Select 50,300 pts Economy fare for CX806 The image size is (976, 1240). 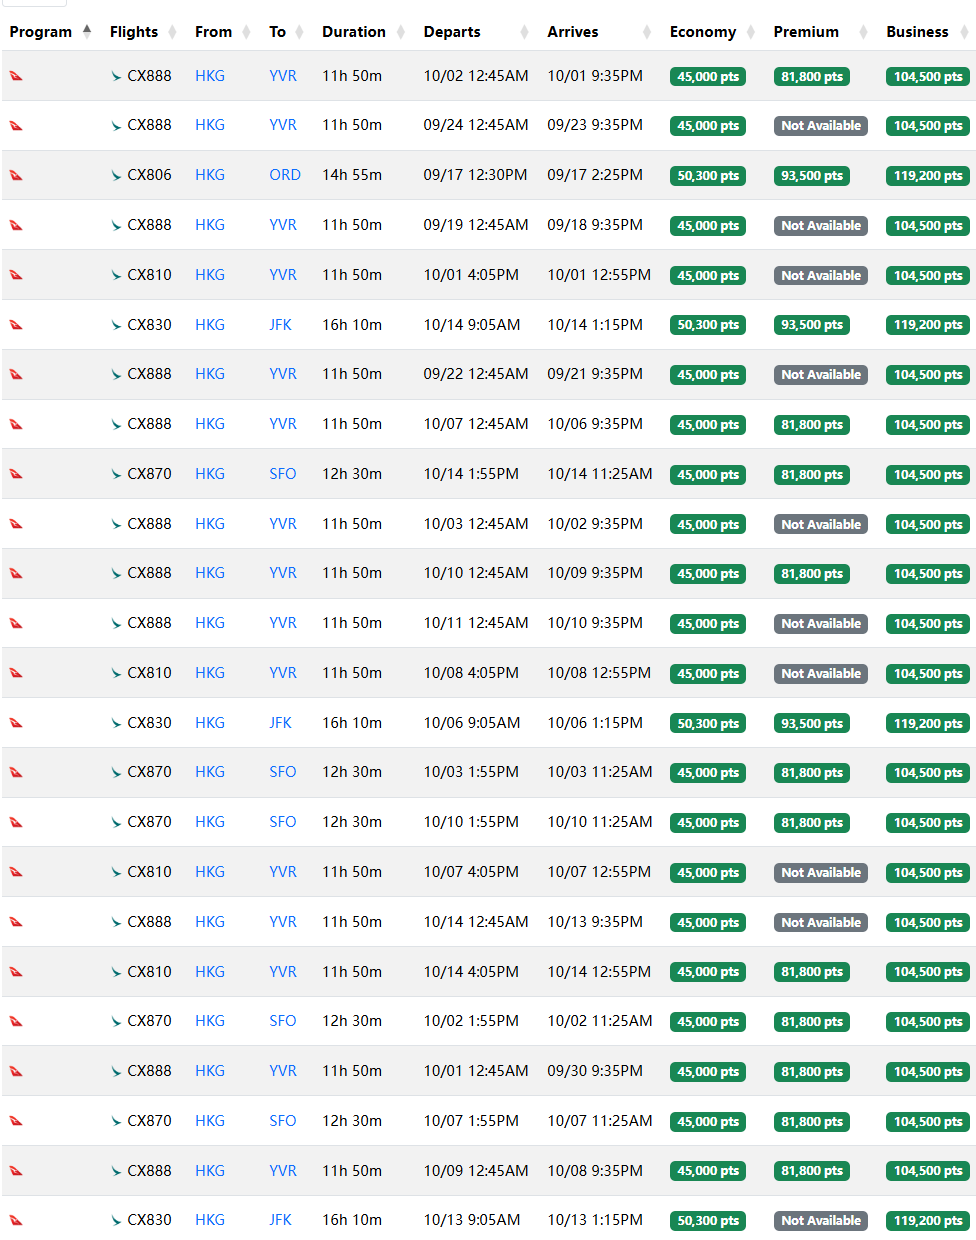click(708, 176)
